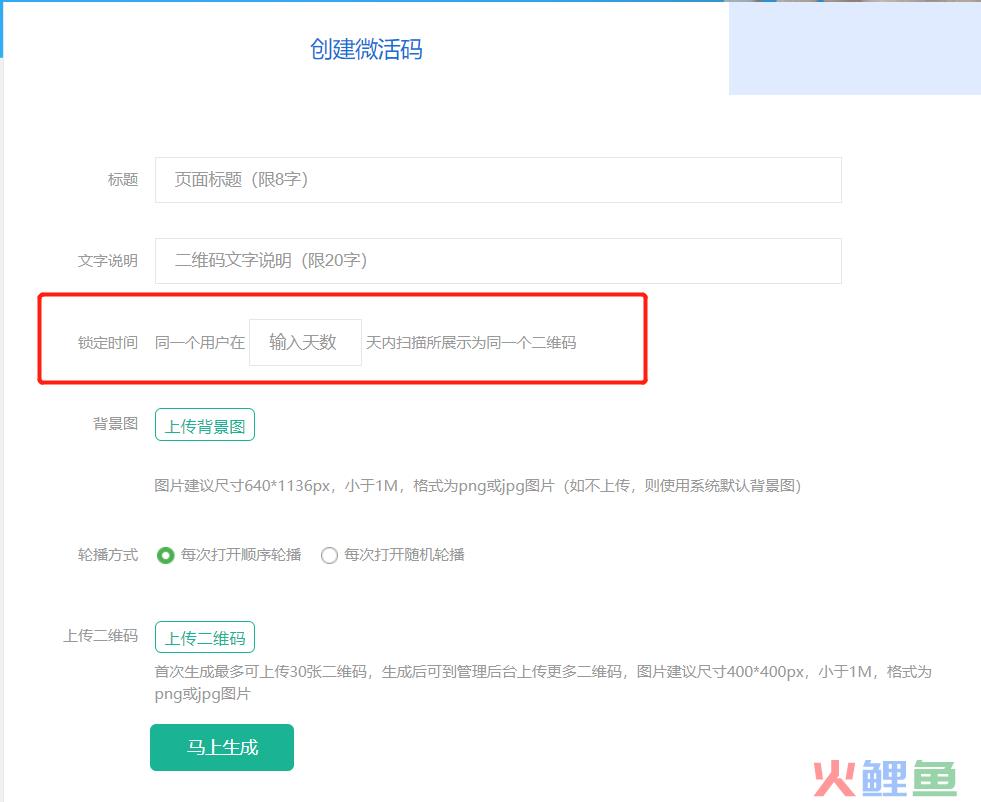
Task: Click the 背景图 label
Action: tap(116, 424)
